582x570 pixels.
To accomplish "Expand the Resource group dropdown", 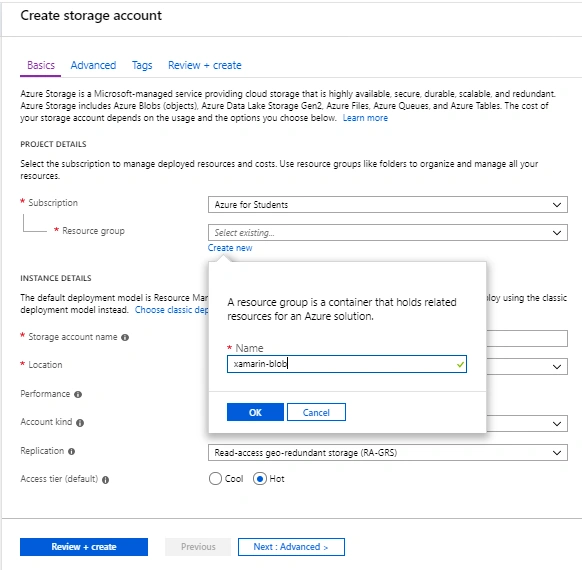I will [388, 233].
